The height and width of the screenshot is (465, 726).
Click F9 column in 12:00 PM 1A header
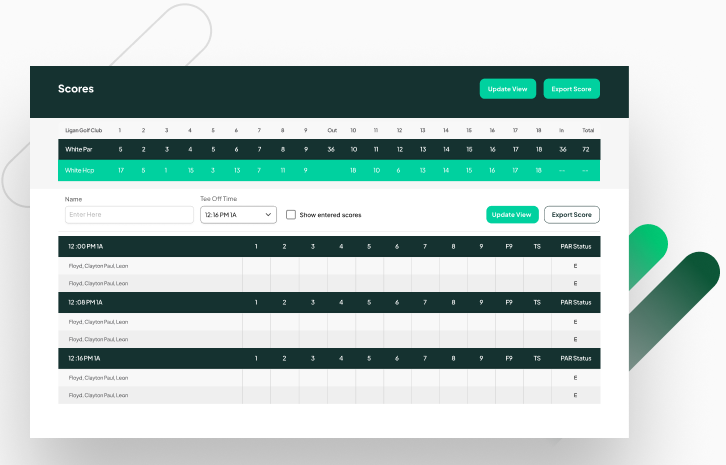(x=509, y=247)
